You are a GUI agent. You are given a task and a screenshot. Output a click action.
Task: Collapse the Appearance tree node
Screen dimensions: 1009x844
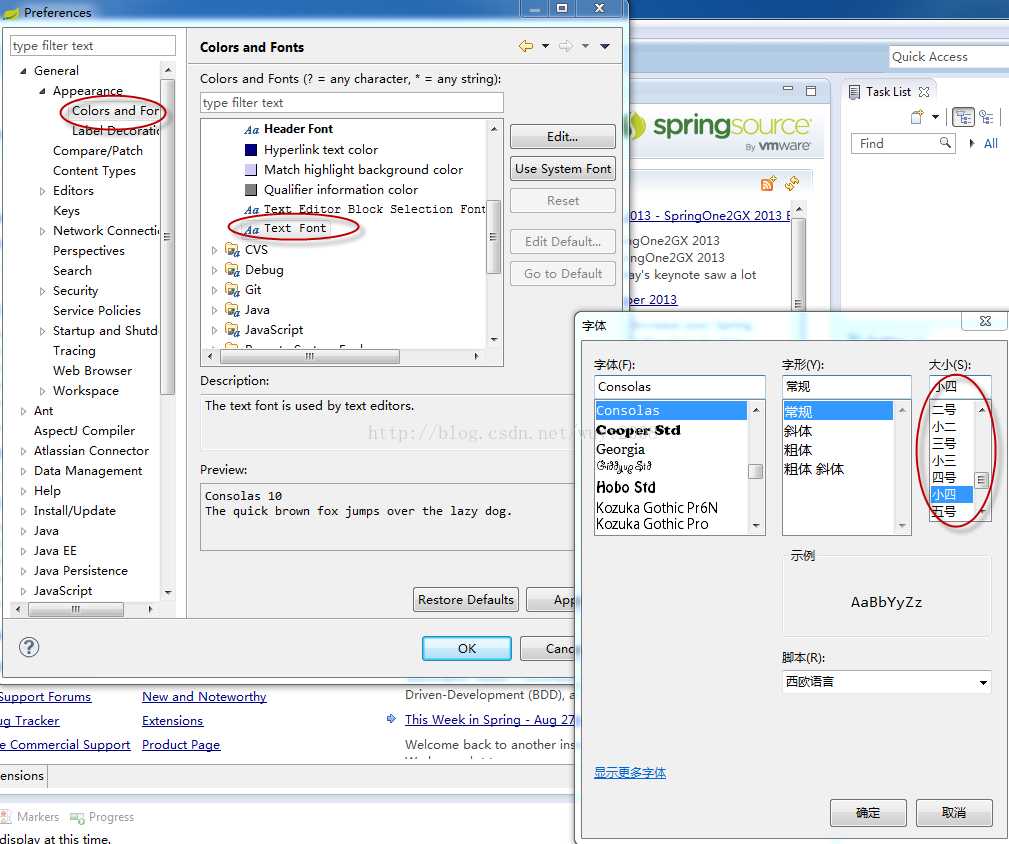tap(42, 91)
